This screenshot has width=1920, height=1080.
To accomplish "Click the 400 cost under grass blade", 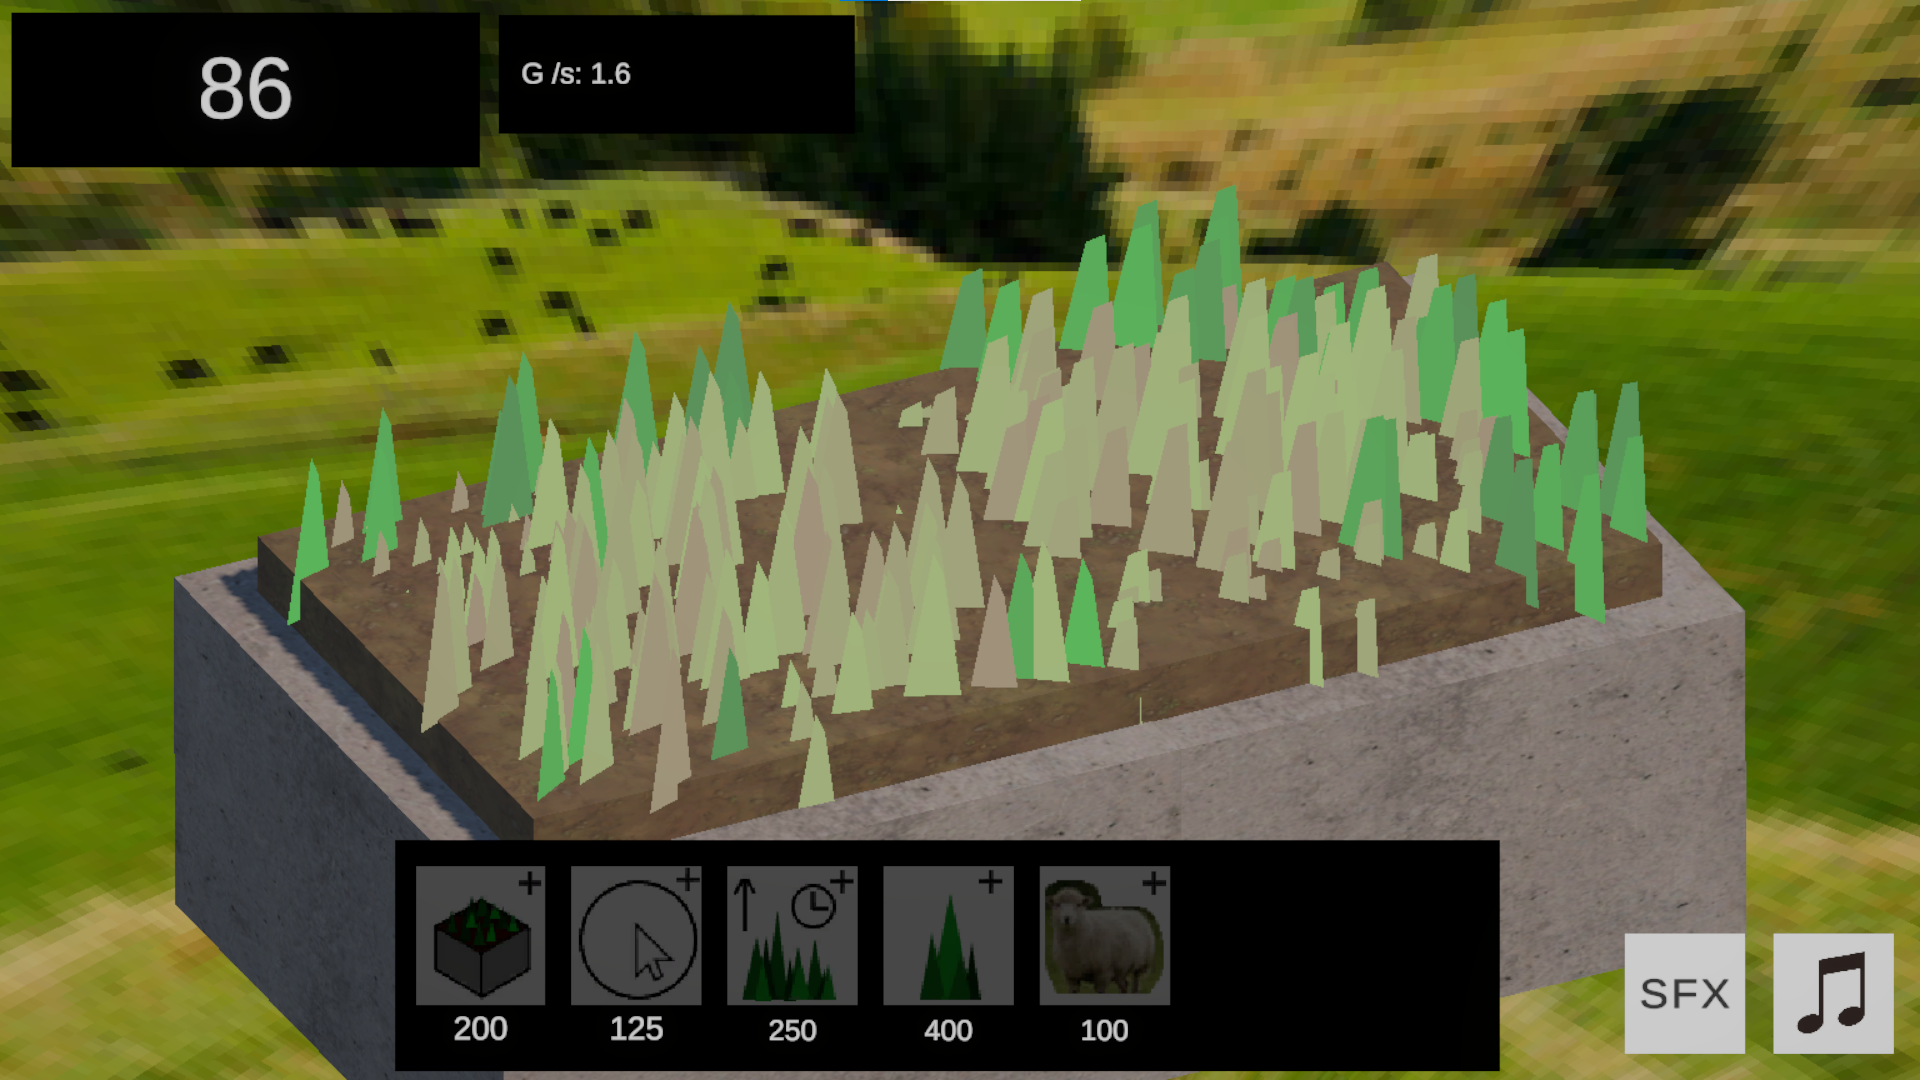I will [948, 1030].
